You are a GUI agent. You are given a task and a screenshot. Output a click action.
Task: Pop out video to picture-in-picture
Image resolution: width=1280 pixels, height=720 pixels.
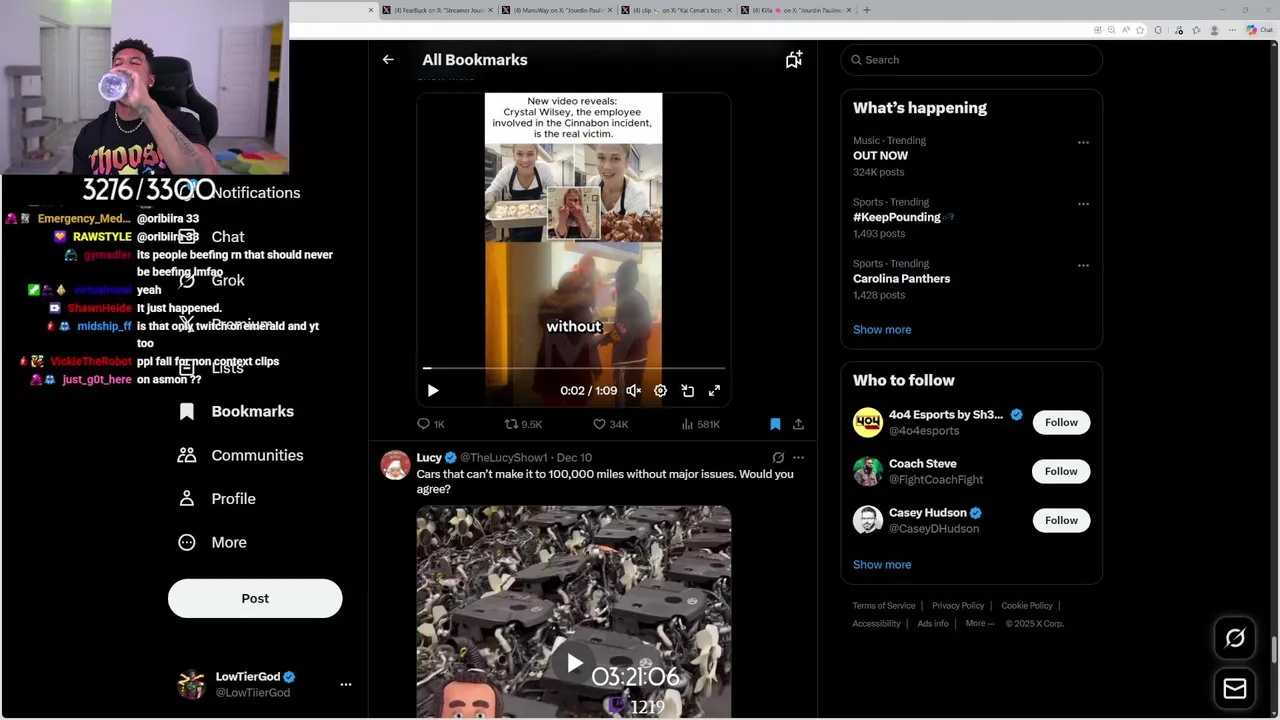coord(688,391)
